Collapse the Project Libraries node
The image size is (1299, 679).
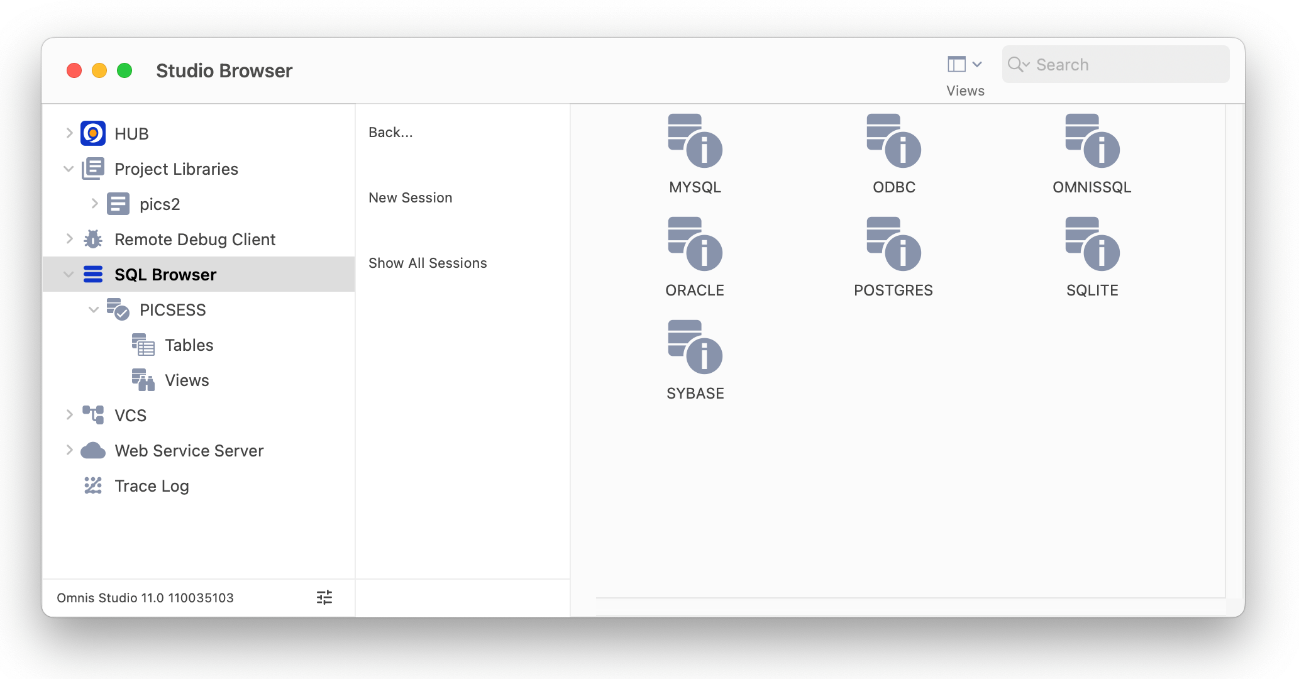tap(69, 169)
